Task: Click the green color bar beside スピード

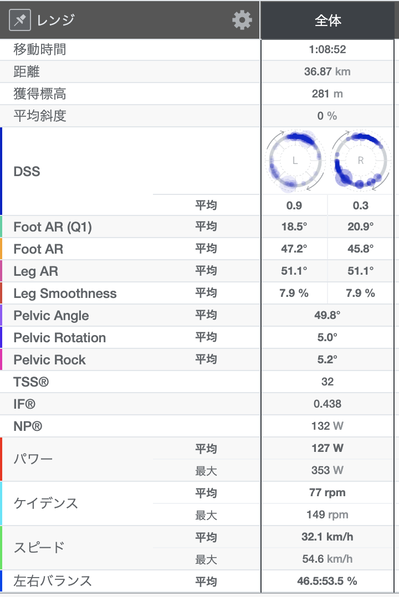Action: [x=1, y=548]
